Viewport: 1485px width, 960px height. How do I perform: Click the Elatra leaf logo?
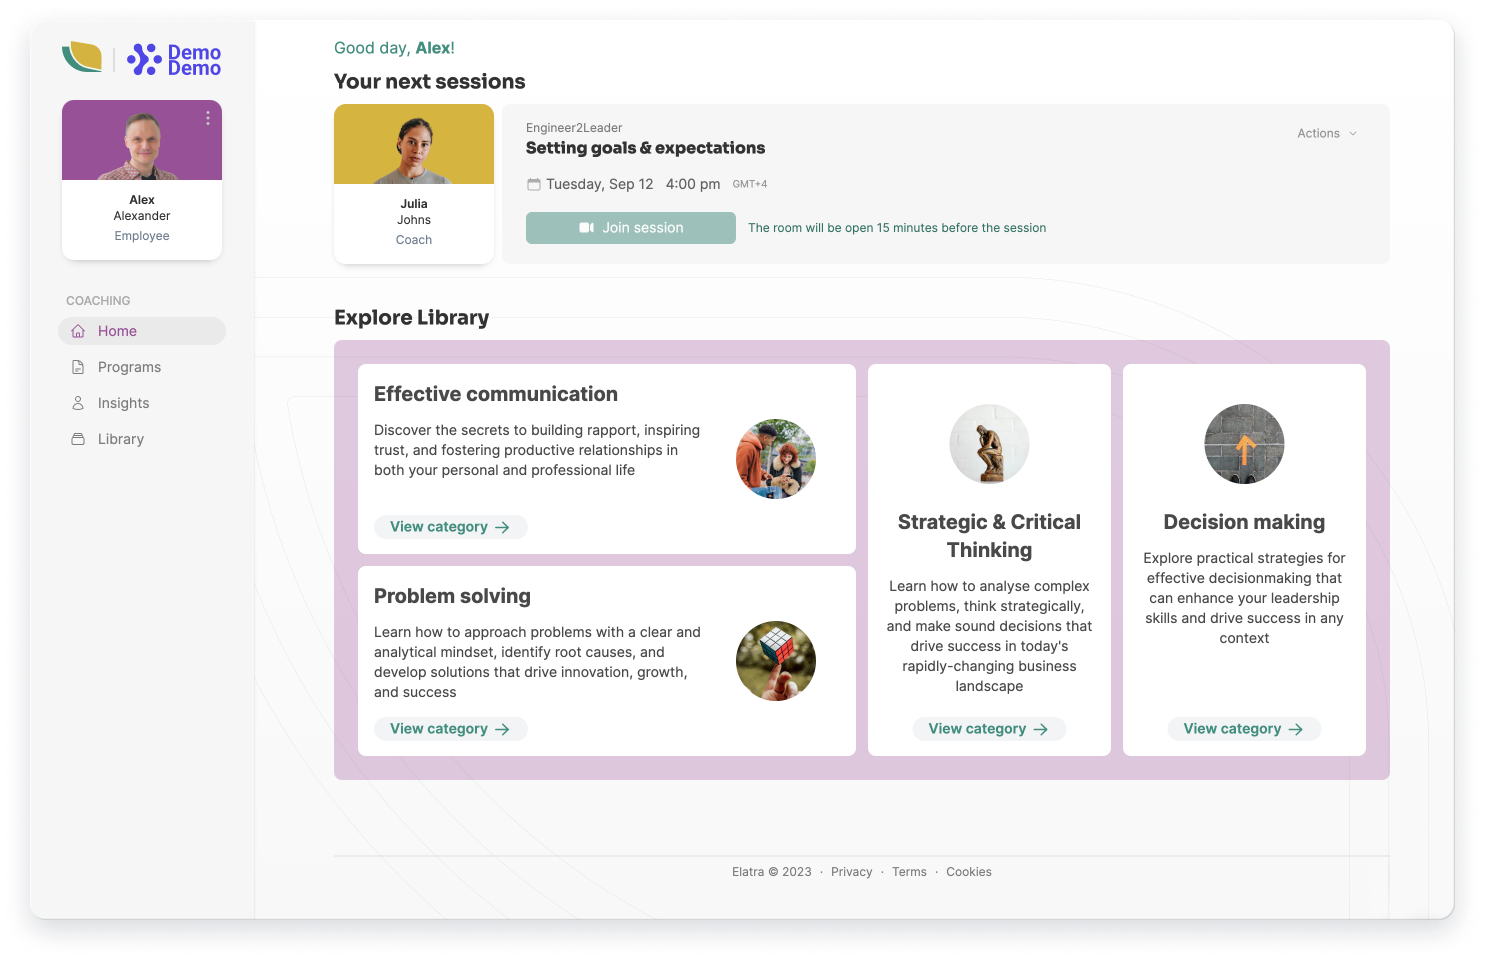pos(84,59)
